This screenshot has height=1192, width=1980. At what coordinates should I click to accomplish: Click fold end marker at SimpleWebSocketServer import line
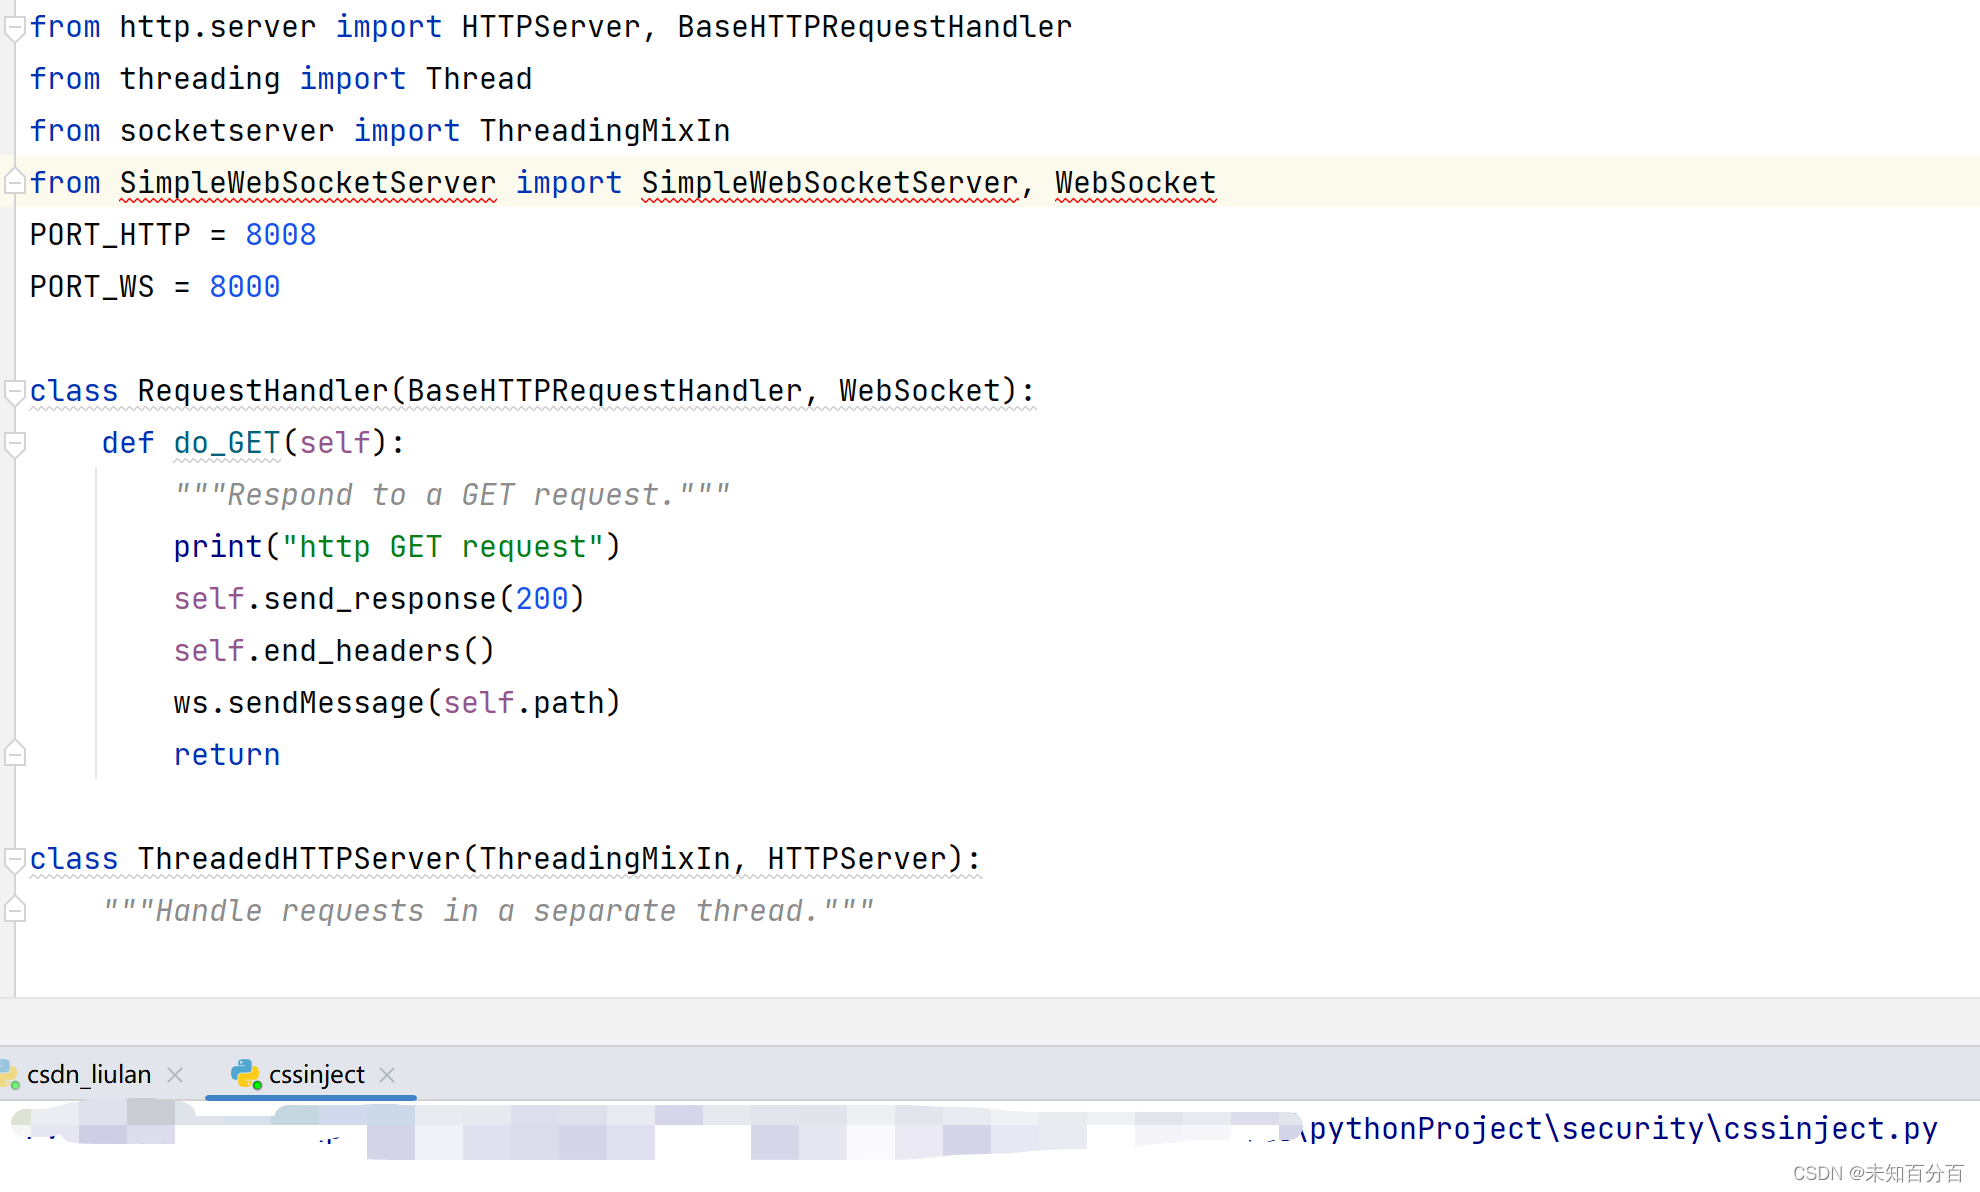[14, 182]
